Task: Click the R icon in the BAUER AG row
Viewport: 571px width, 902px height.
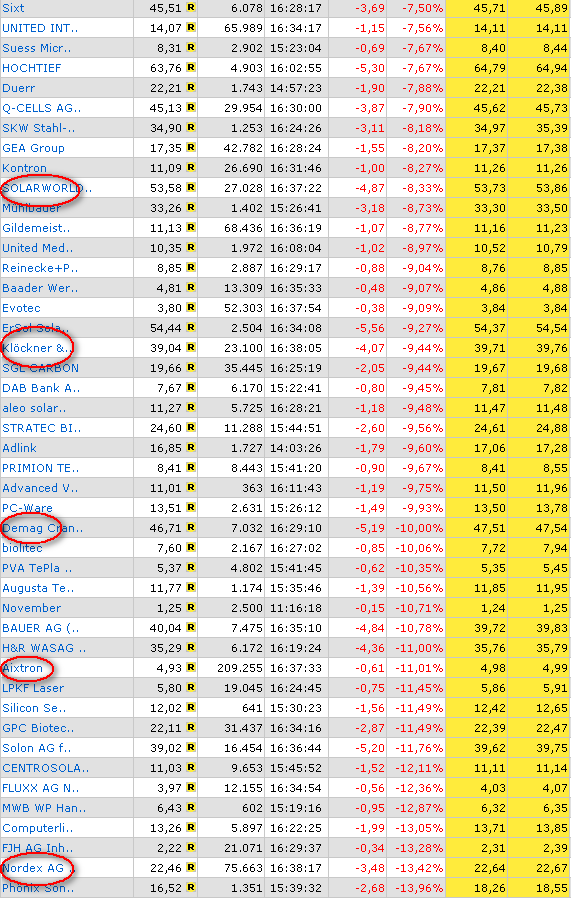Action: [191, 628]
